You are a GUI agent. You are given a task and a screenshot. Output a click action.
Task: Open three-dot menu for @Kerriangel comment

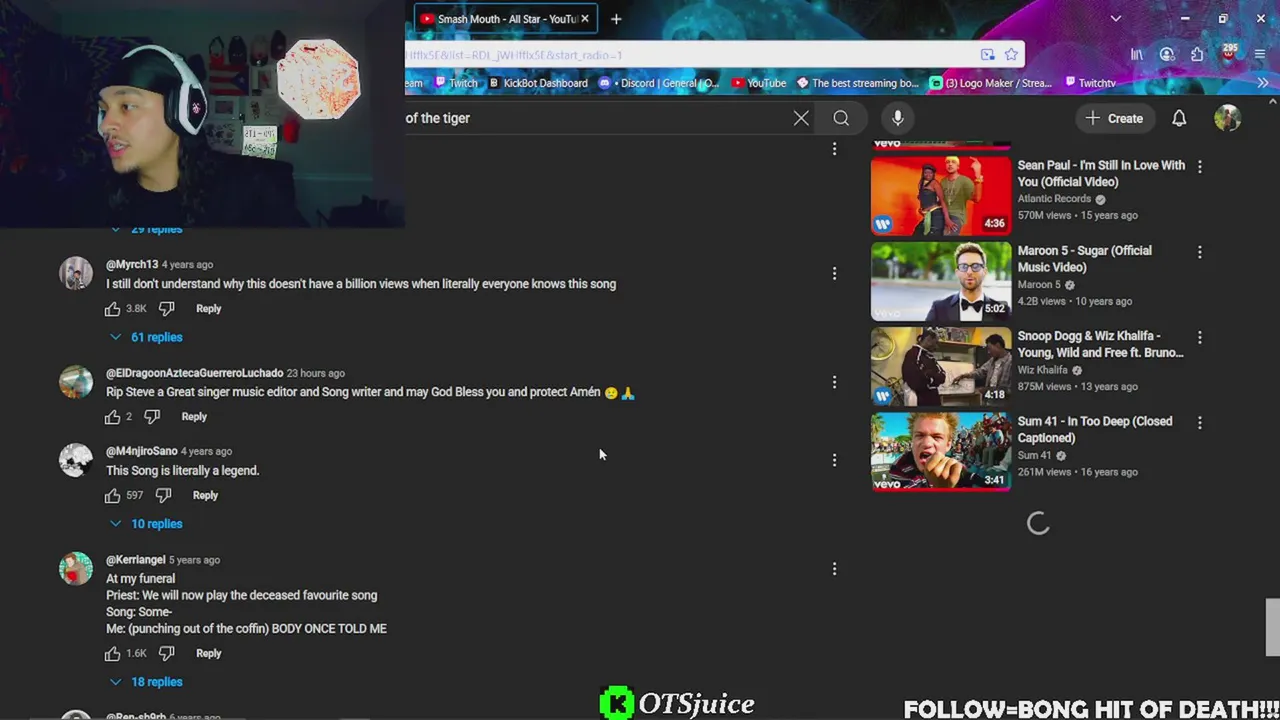[x=834, y=569]
